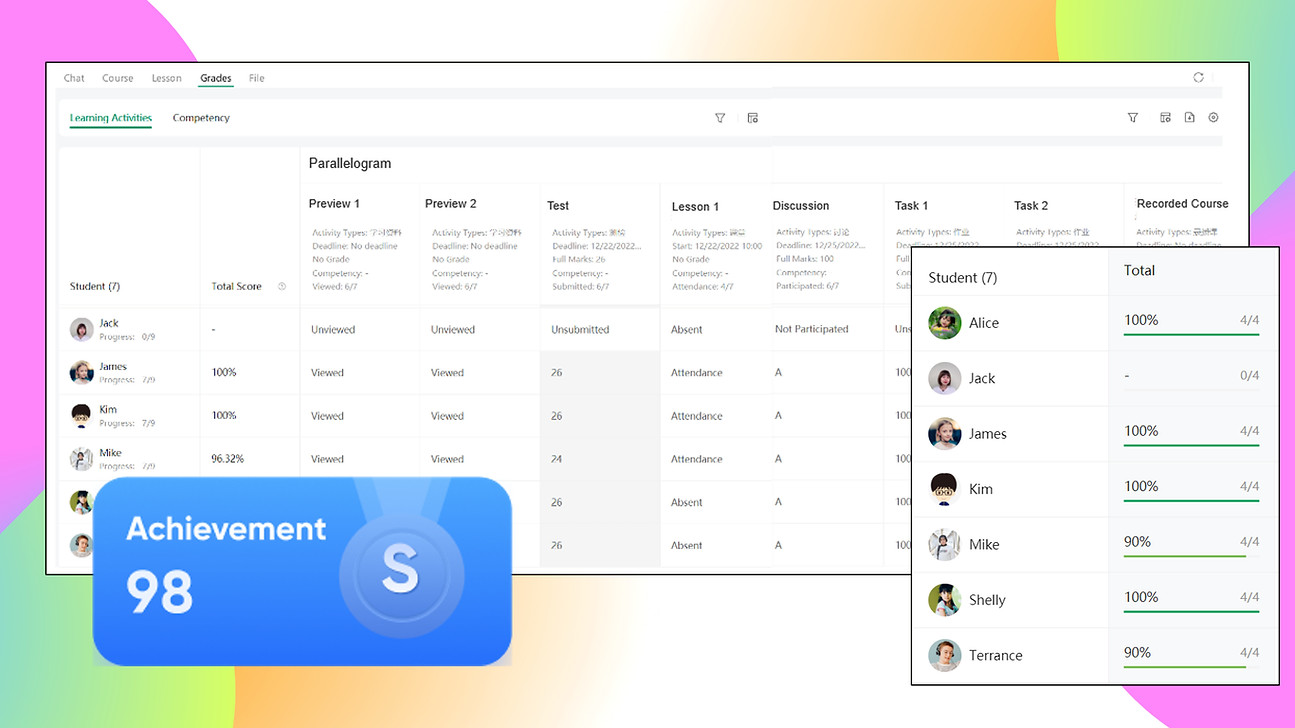Click Alice's 100% progress bar
Image resolution: width=1295 pixels, height=728 pixels.
(1191, 333)
